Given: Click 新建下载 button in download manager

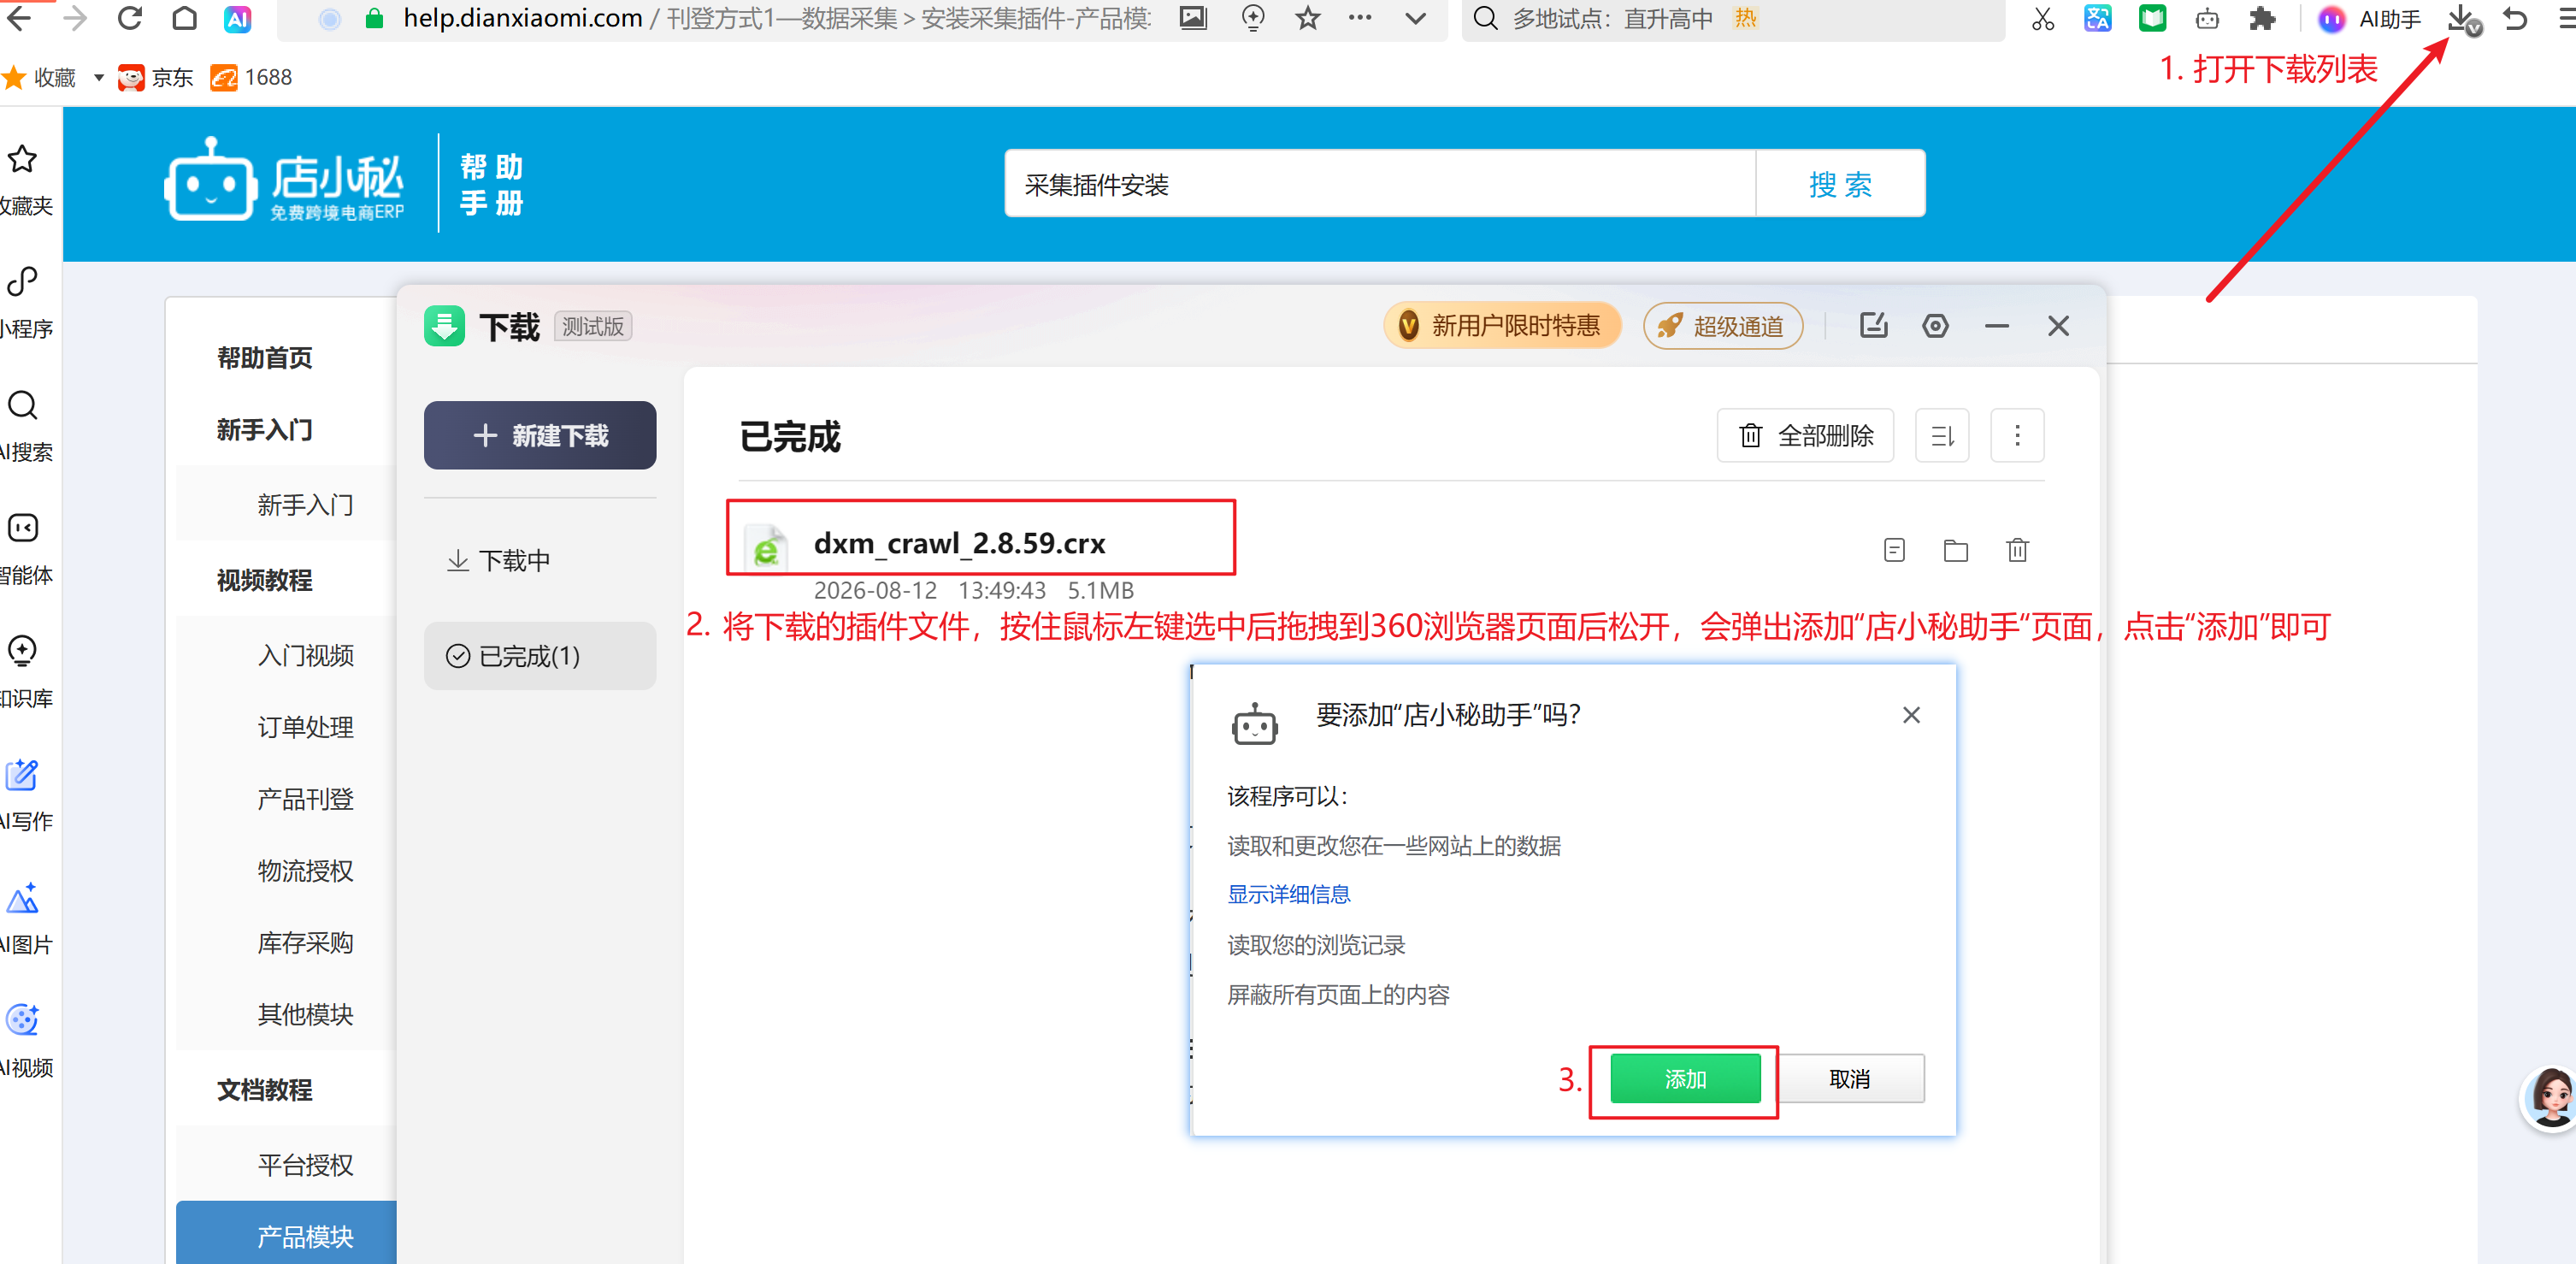Looking at the screenshot, I should pyautogui.click(x=540, y=435).
